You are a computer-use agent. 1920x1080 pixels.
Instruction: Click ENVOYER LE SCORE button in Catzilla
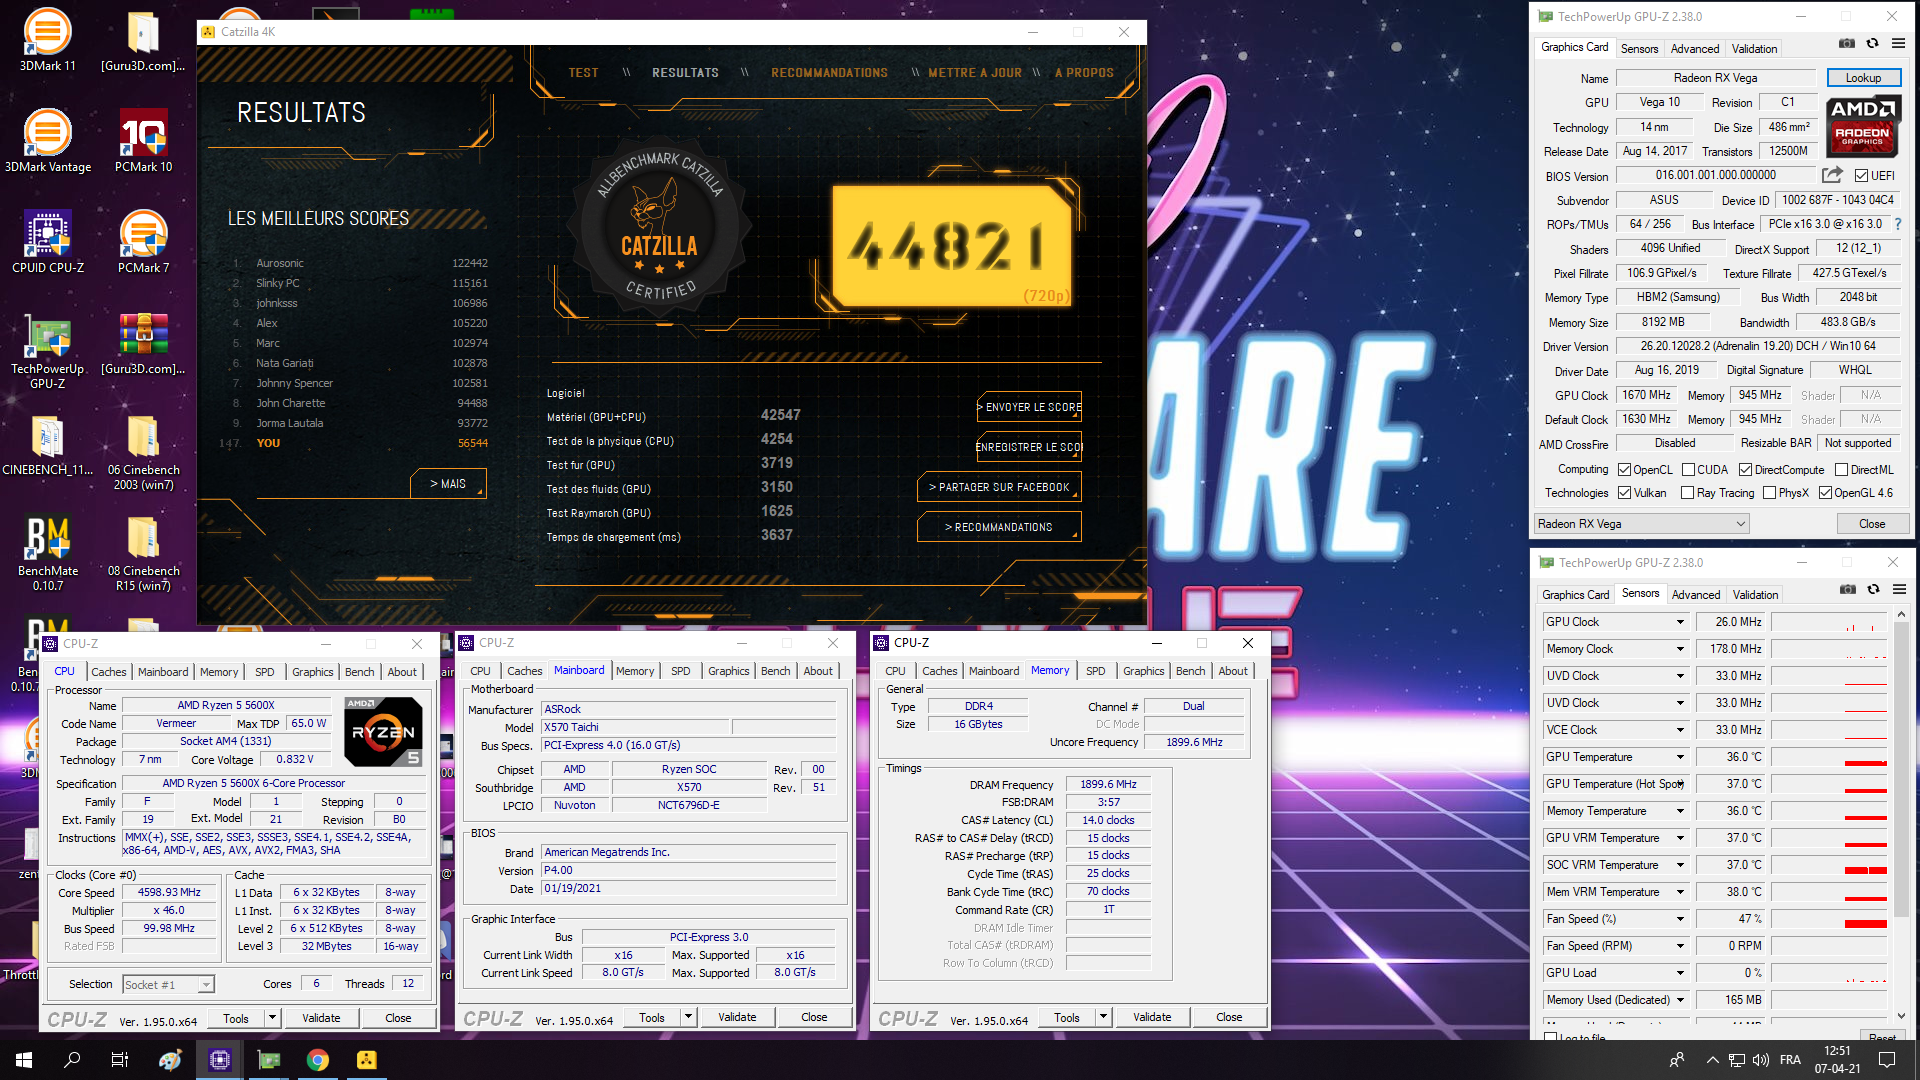click(1029, 407)
